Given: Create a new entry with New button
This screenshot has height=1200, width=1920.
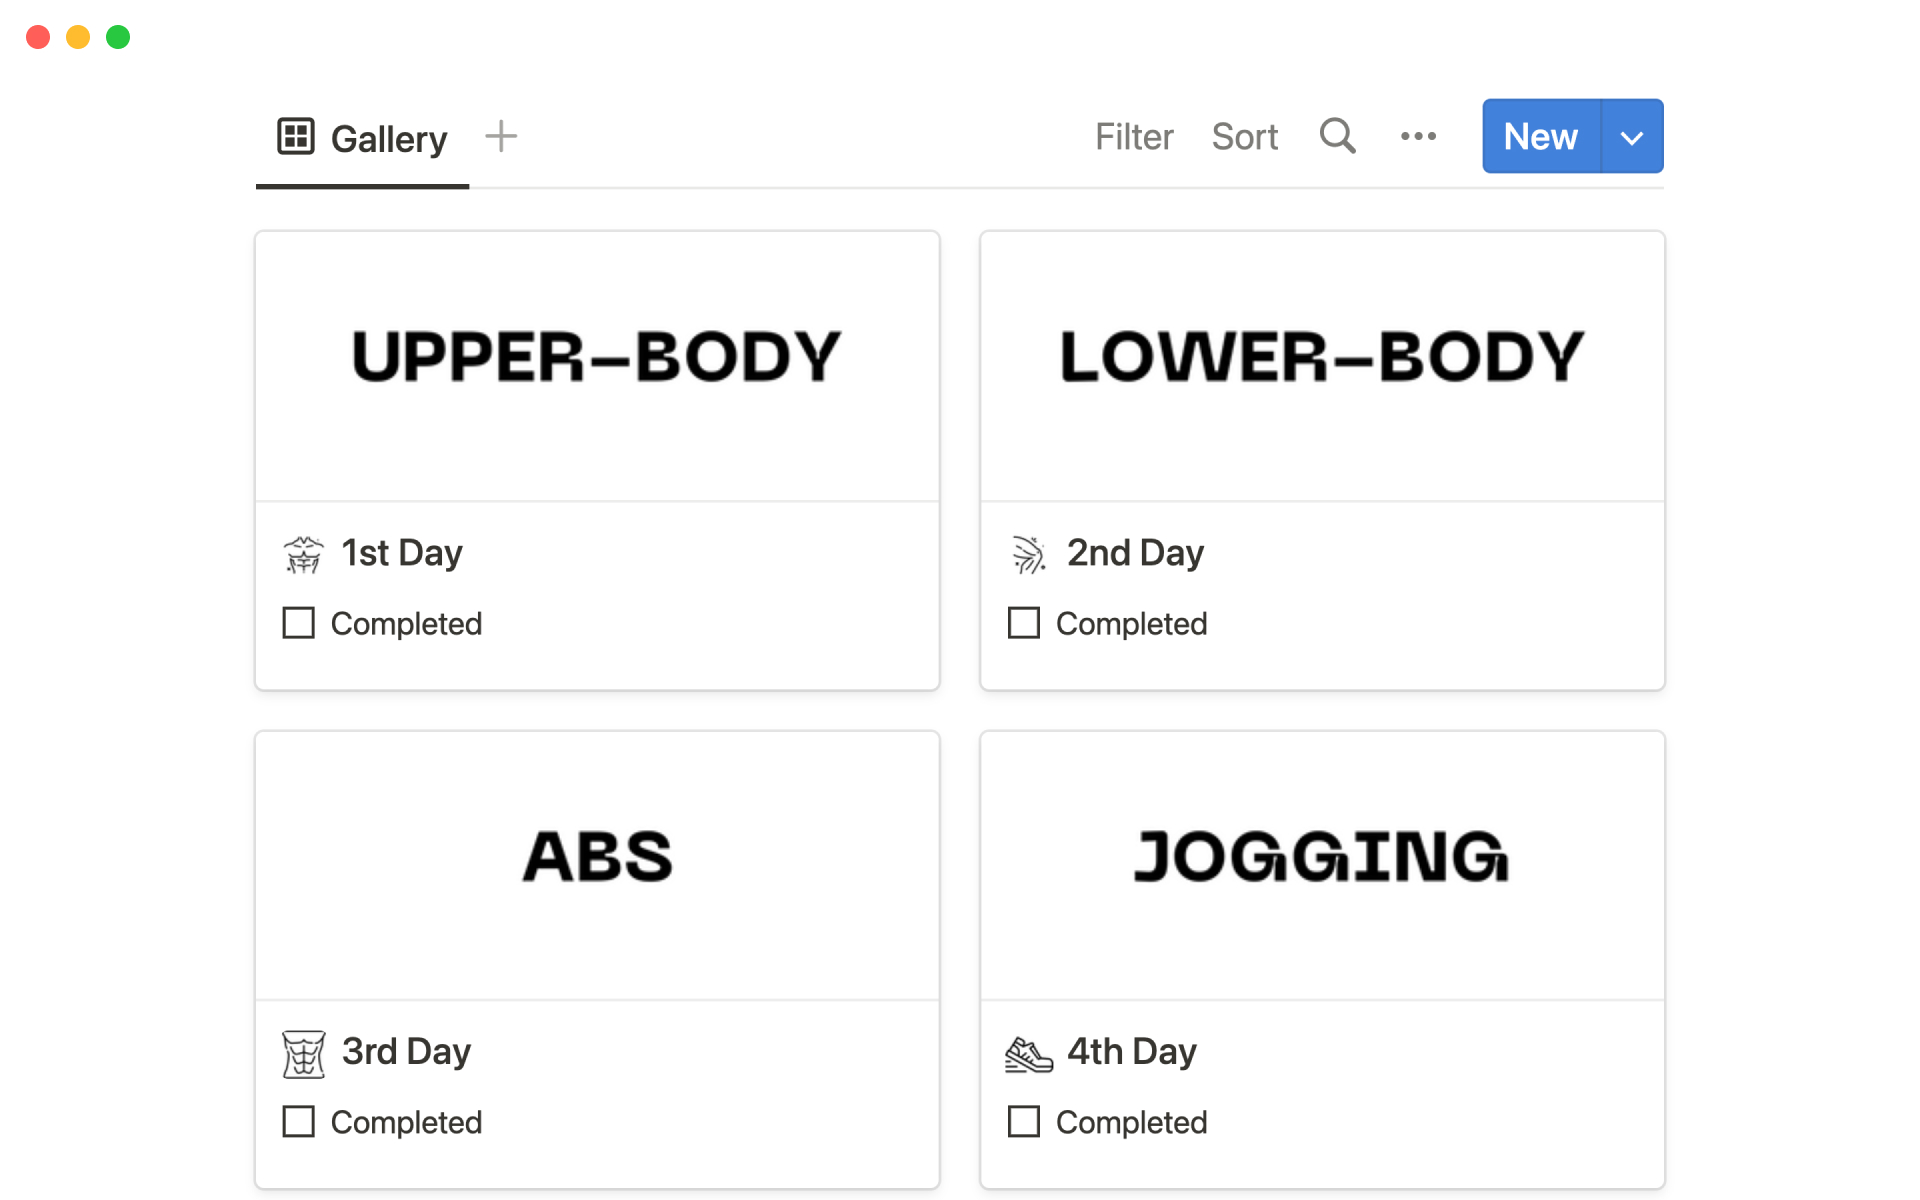Looking at the screenshot, I should 1540,137.
